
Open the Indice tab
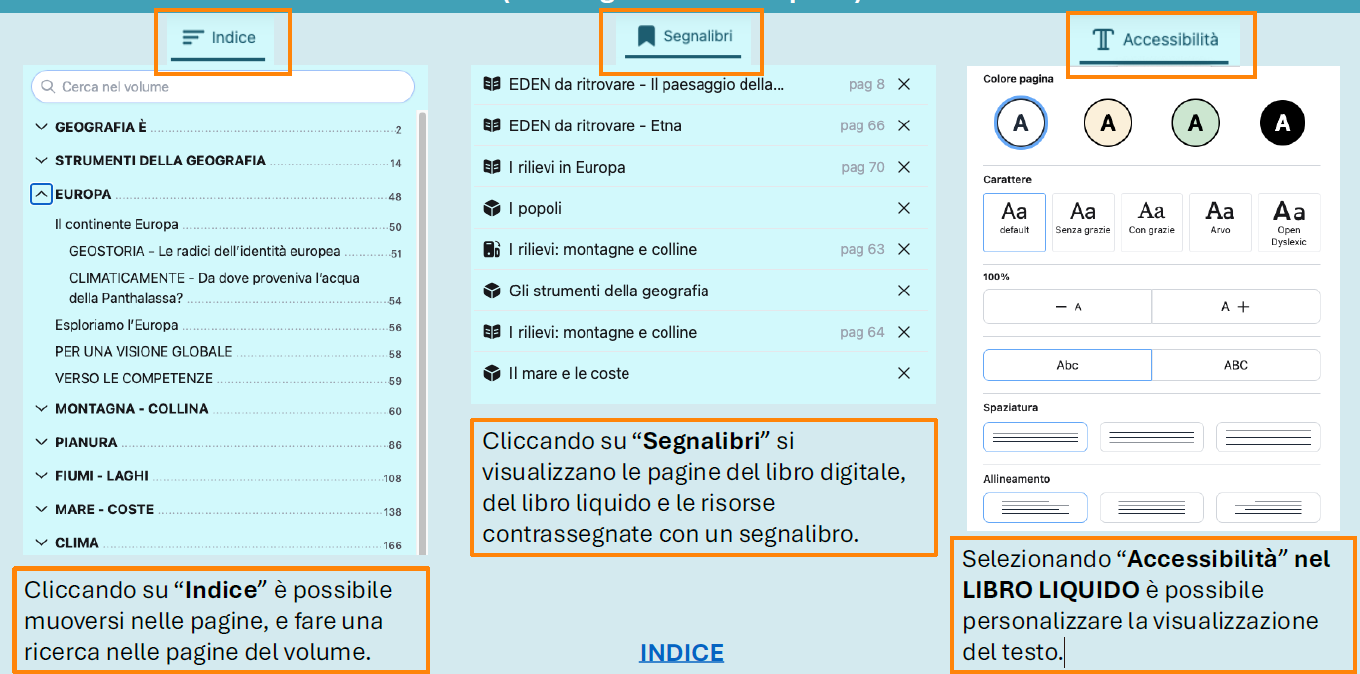point(218,39)
